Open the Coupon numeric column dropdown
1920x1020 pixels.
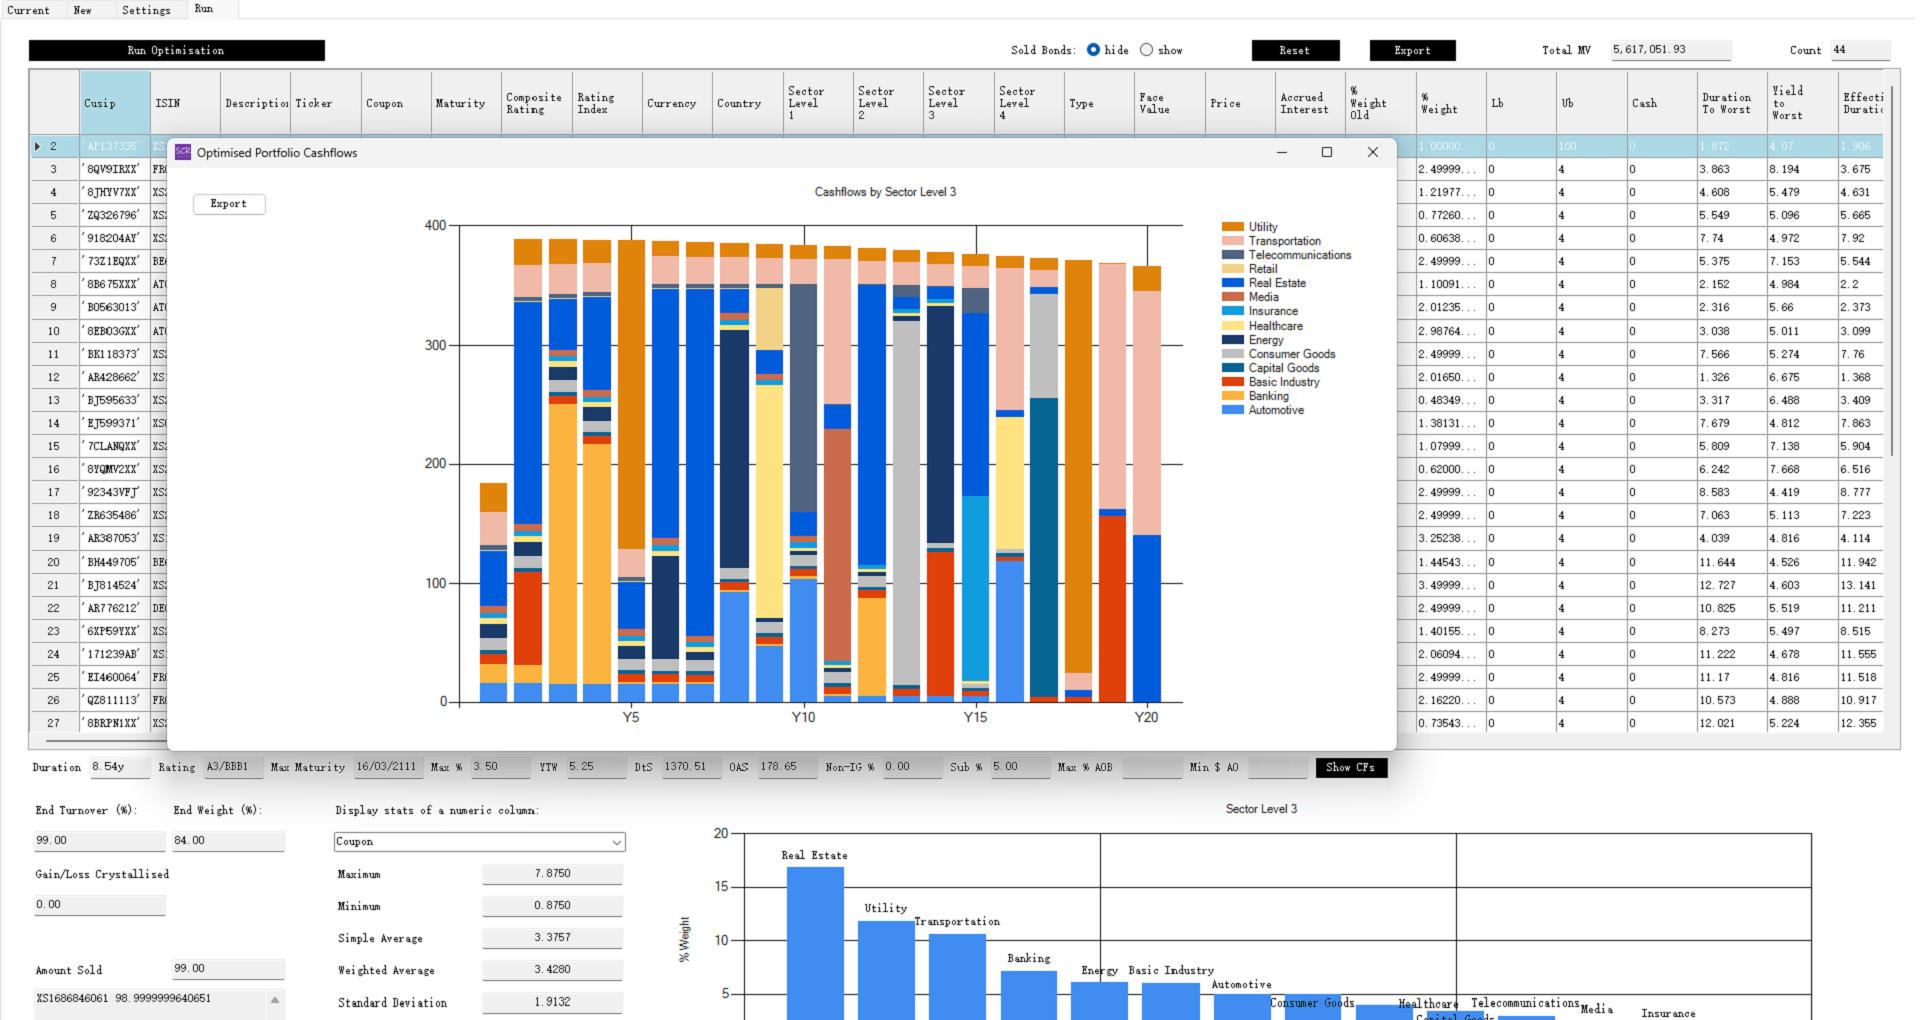616,842
